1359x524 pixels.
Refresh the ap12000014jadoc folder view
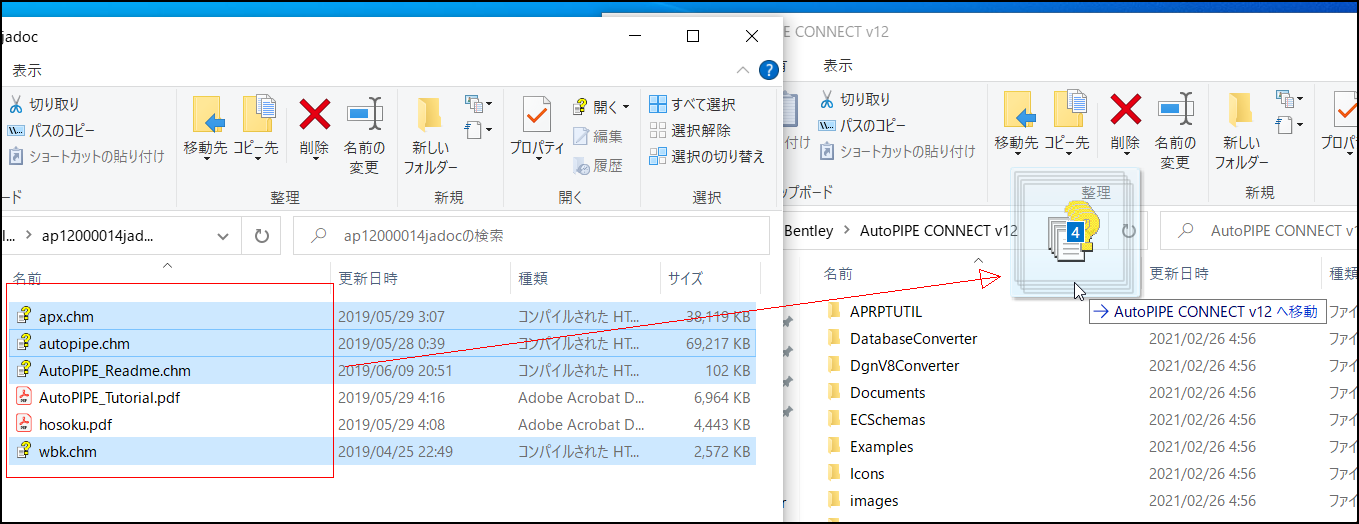tap(262, 236)
